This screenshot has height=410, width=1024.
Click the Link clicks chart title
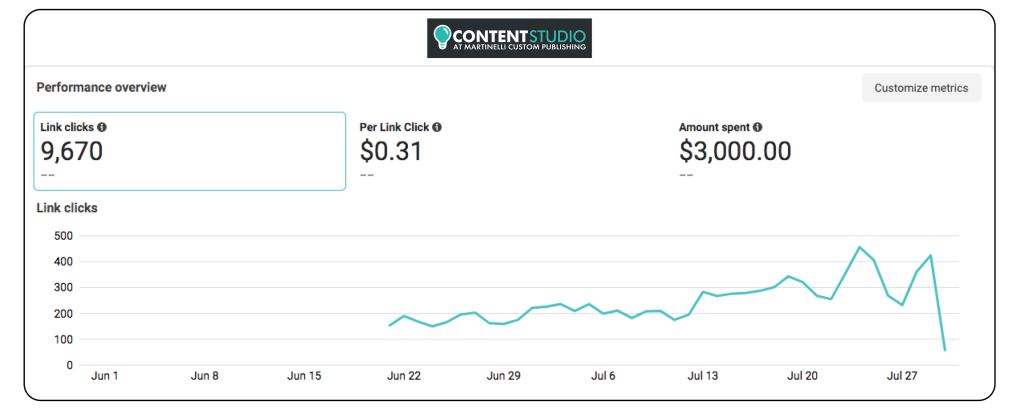click(67, 208)
